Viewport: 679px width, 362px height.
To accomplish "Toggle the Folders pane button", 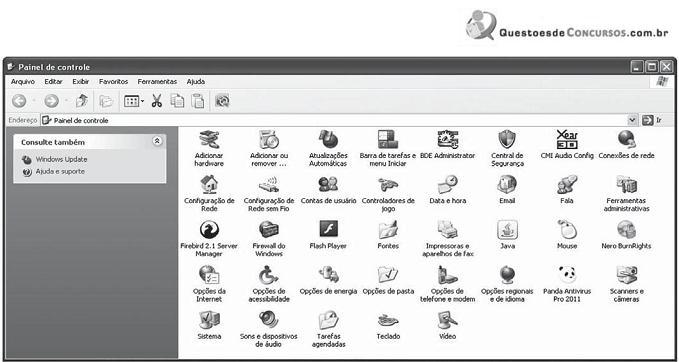I will point(106,101).
